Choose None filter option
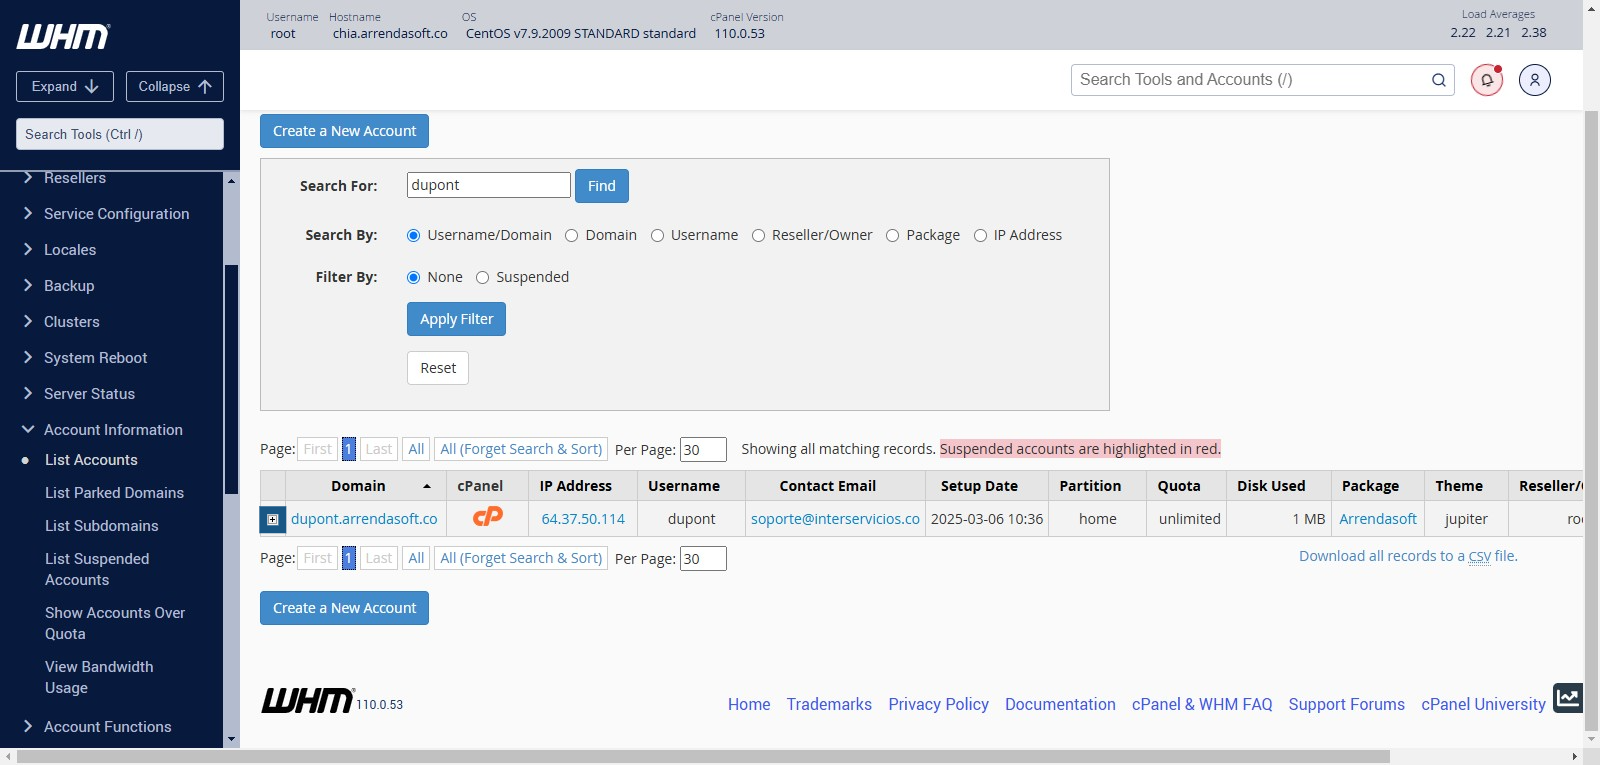The image size is (1600, 765). (413, 278)
